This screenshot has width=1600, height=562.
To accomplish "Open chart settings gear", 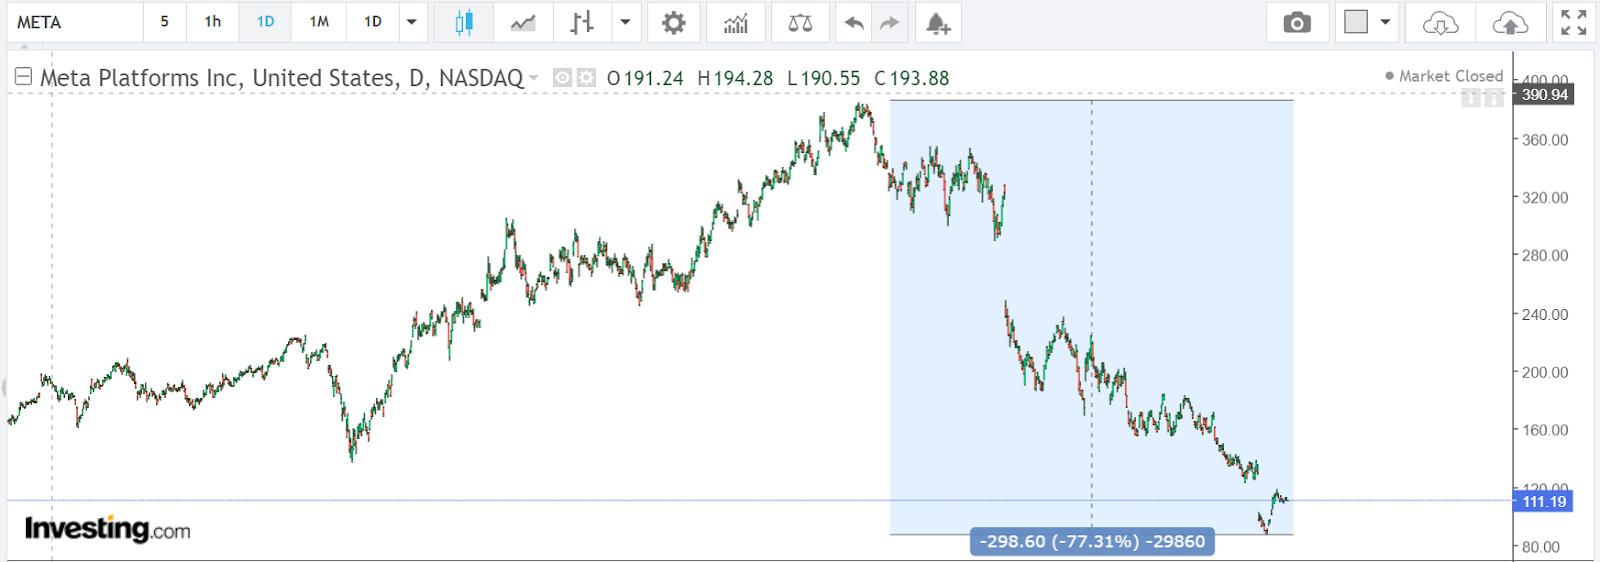I will [674, 22].
